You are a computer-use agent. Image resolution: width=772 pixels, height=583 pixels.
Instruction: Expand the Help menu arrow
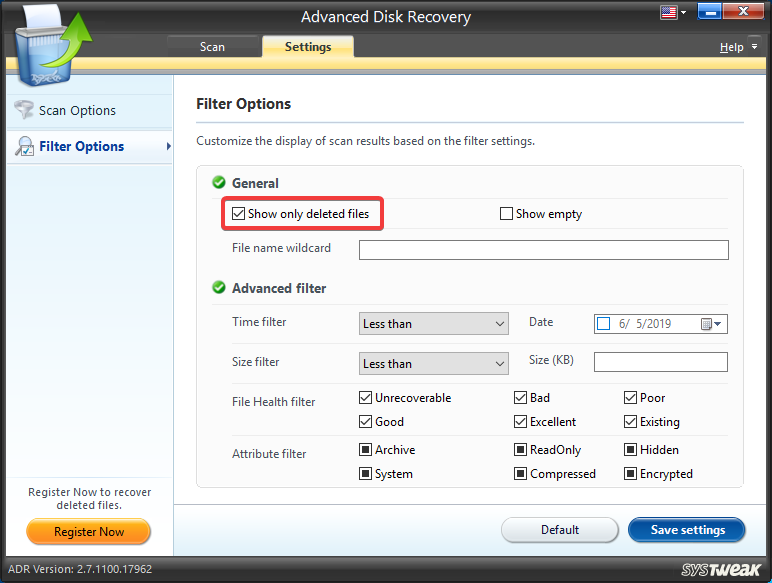(x=754, y=47)
